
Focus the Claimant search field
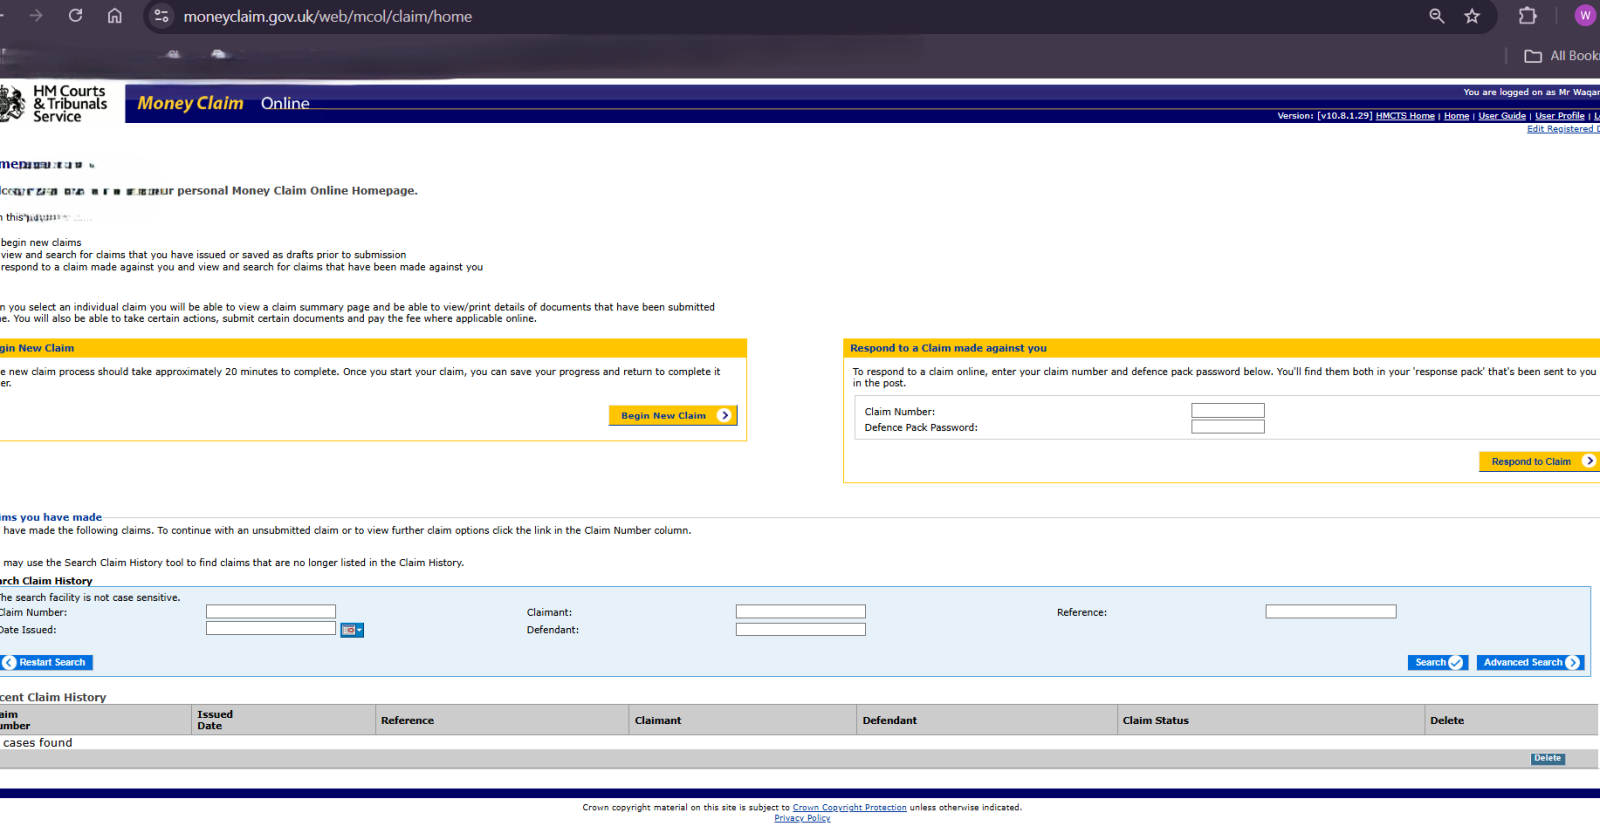tap(801, 611)
